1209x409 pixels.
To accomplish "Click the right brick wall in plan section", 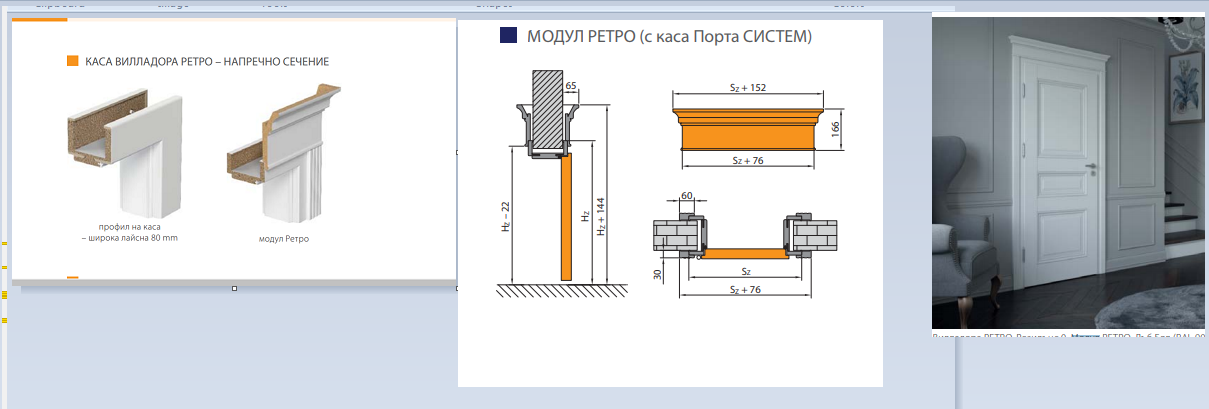I will [818, 238].
